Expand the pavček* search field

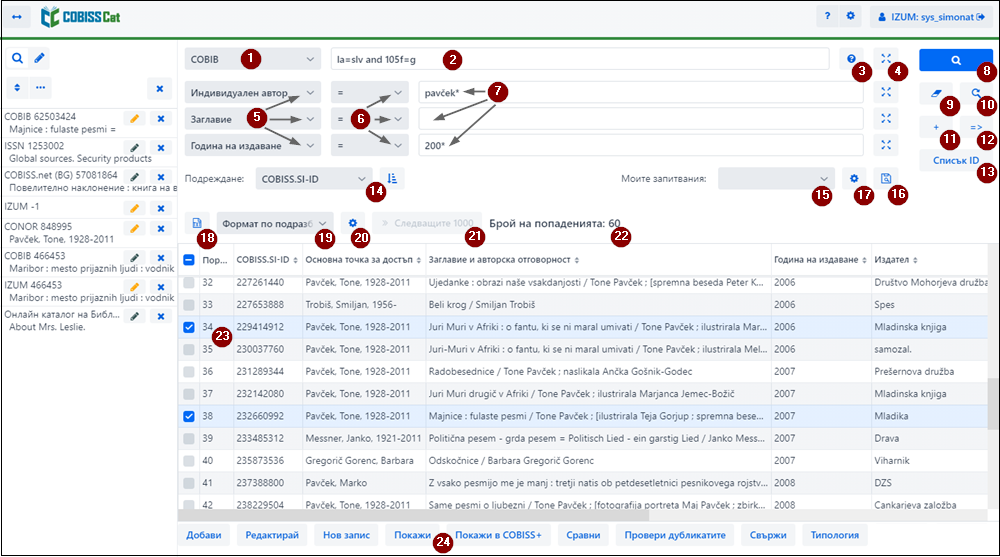tap(886, 92)
